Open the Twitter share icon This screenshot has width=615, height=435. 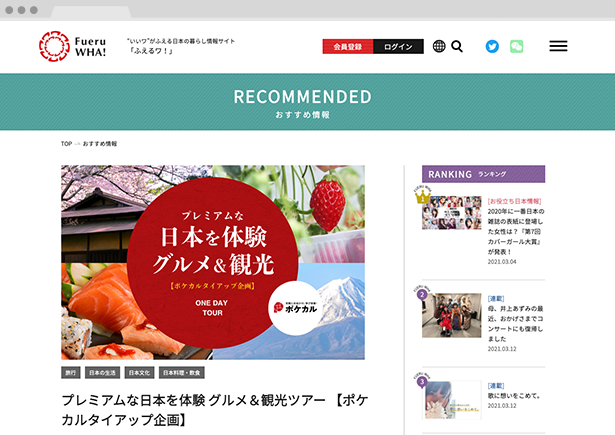(492, 46)
